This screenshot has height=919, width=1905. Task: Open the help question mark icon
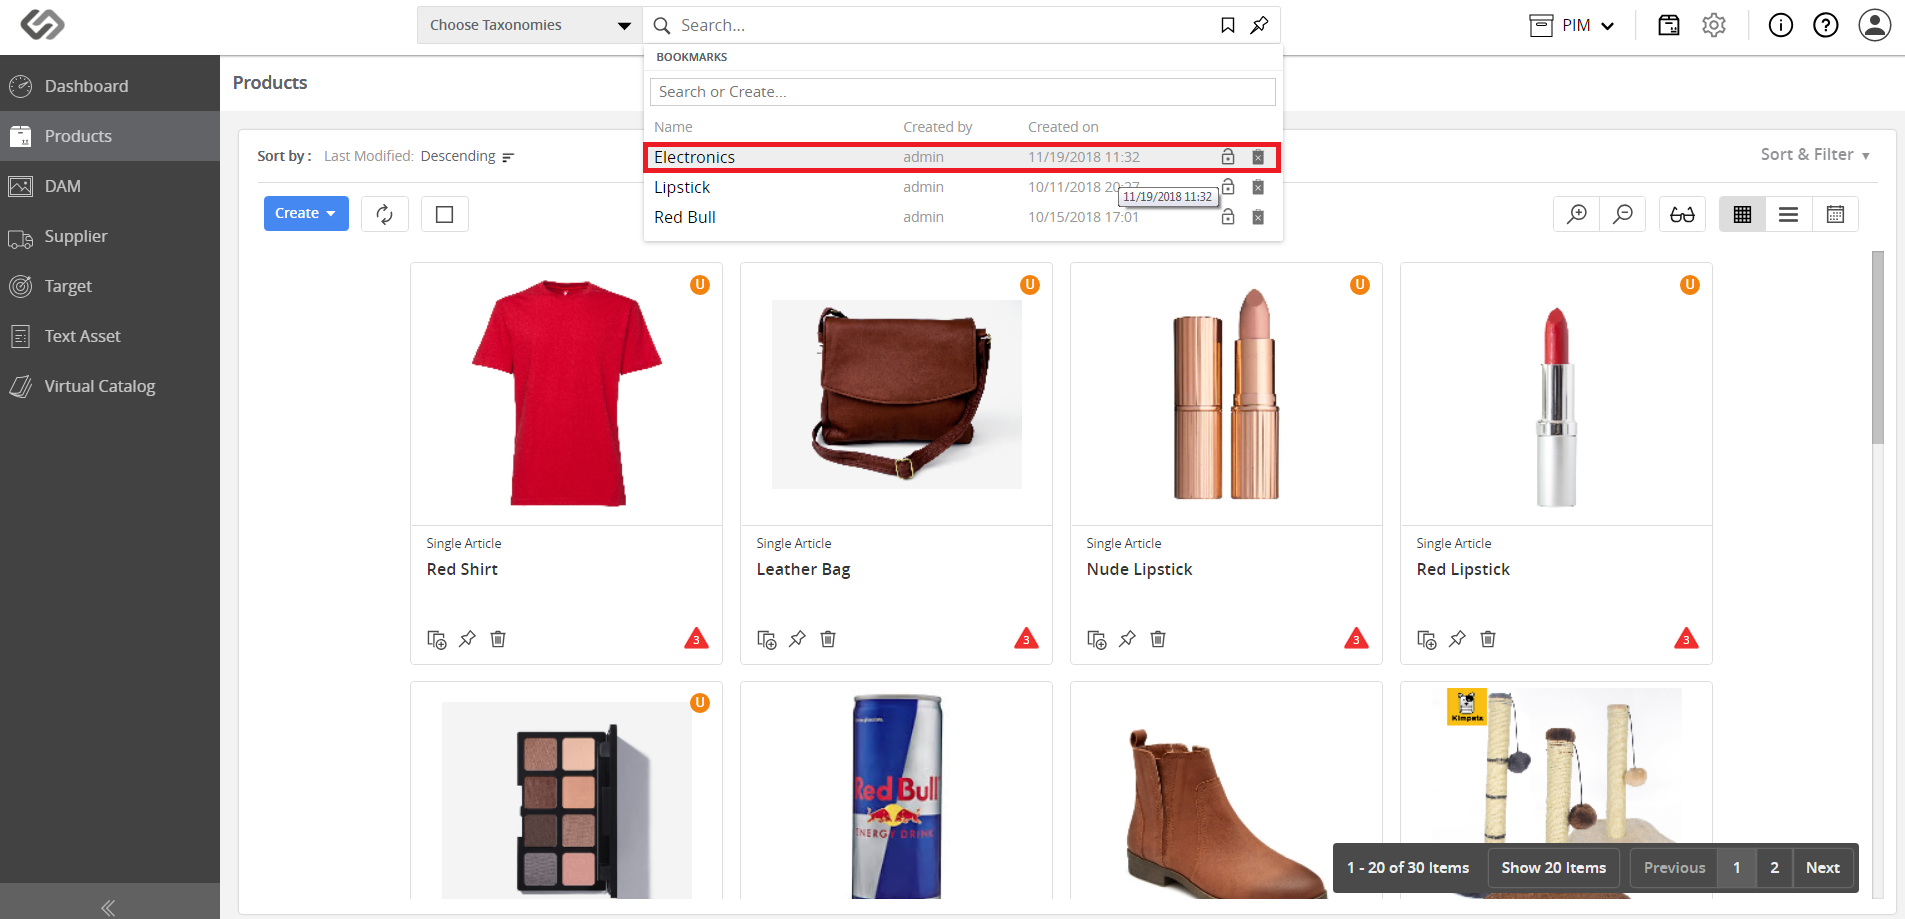click(1826, 25)
